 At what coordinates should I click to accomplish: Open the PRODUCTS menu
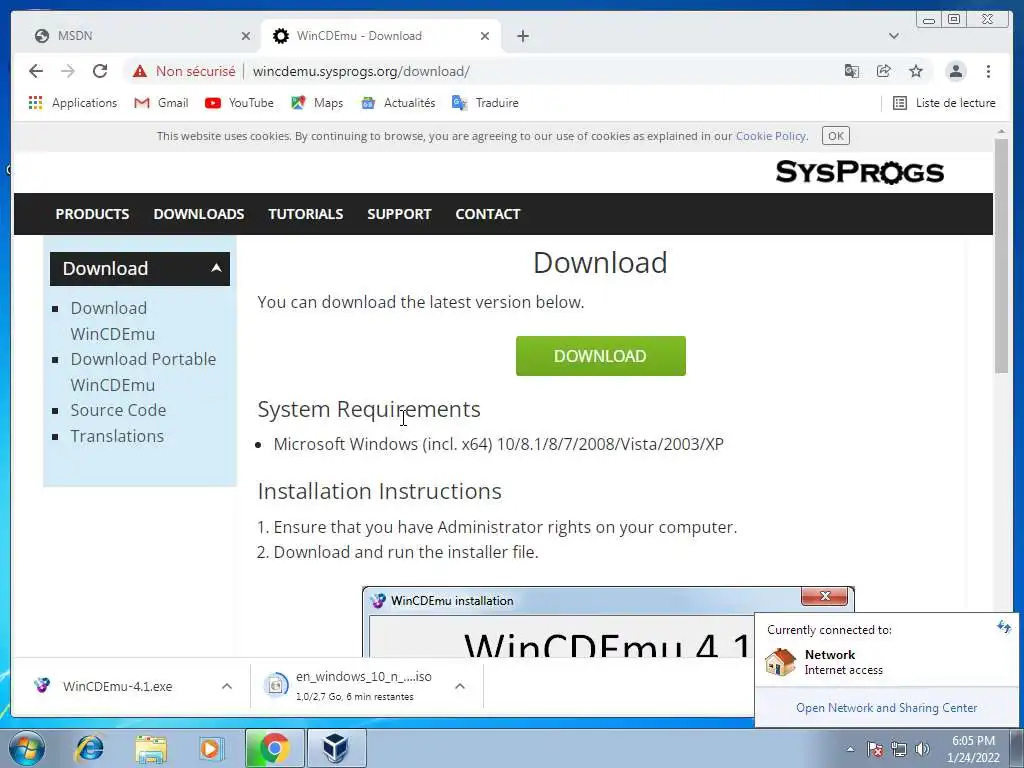[x=92, y=214]
